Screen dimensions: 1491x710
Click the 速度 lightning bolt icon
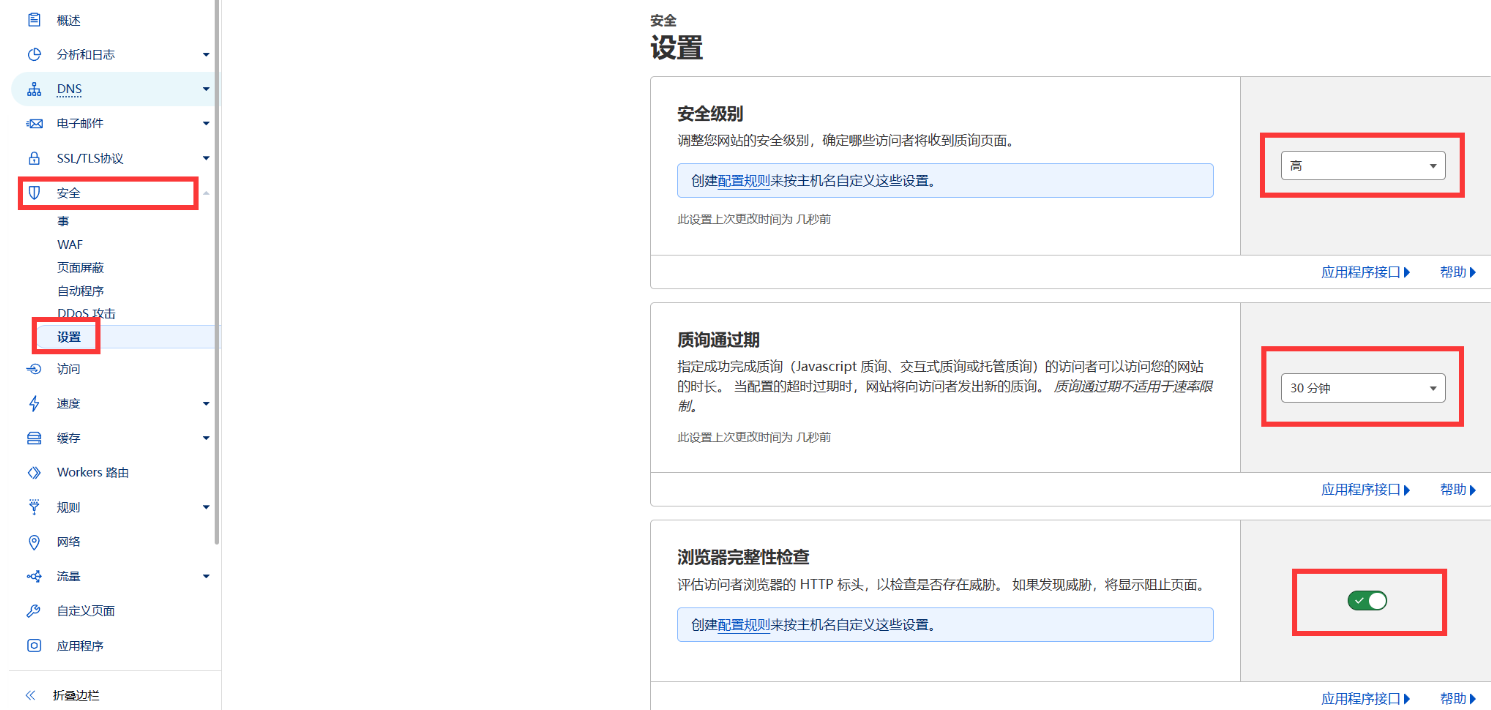pyautogui.click(x=34, y=404)
